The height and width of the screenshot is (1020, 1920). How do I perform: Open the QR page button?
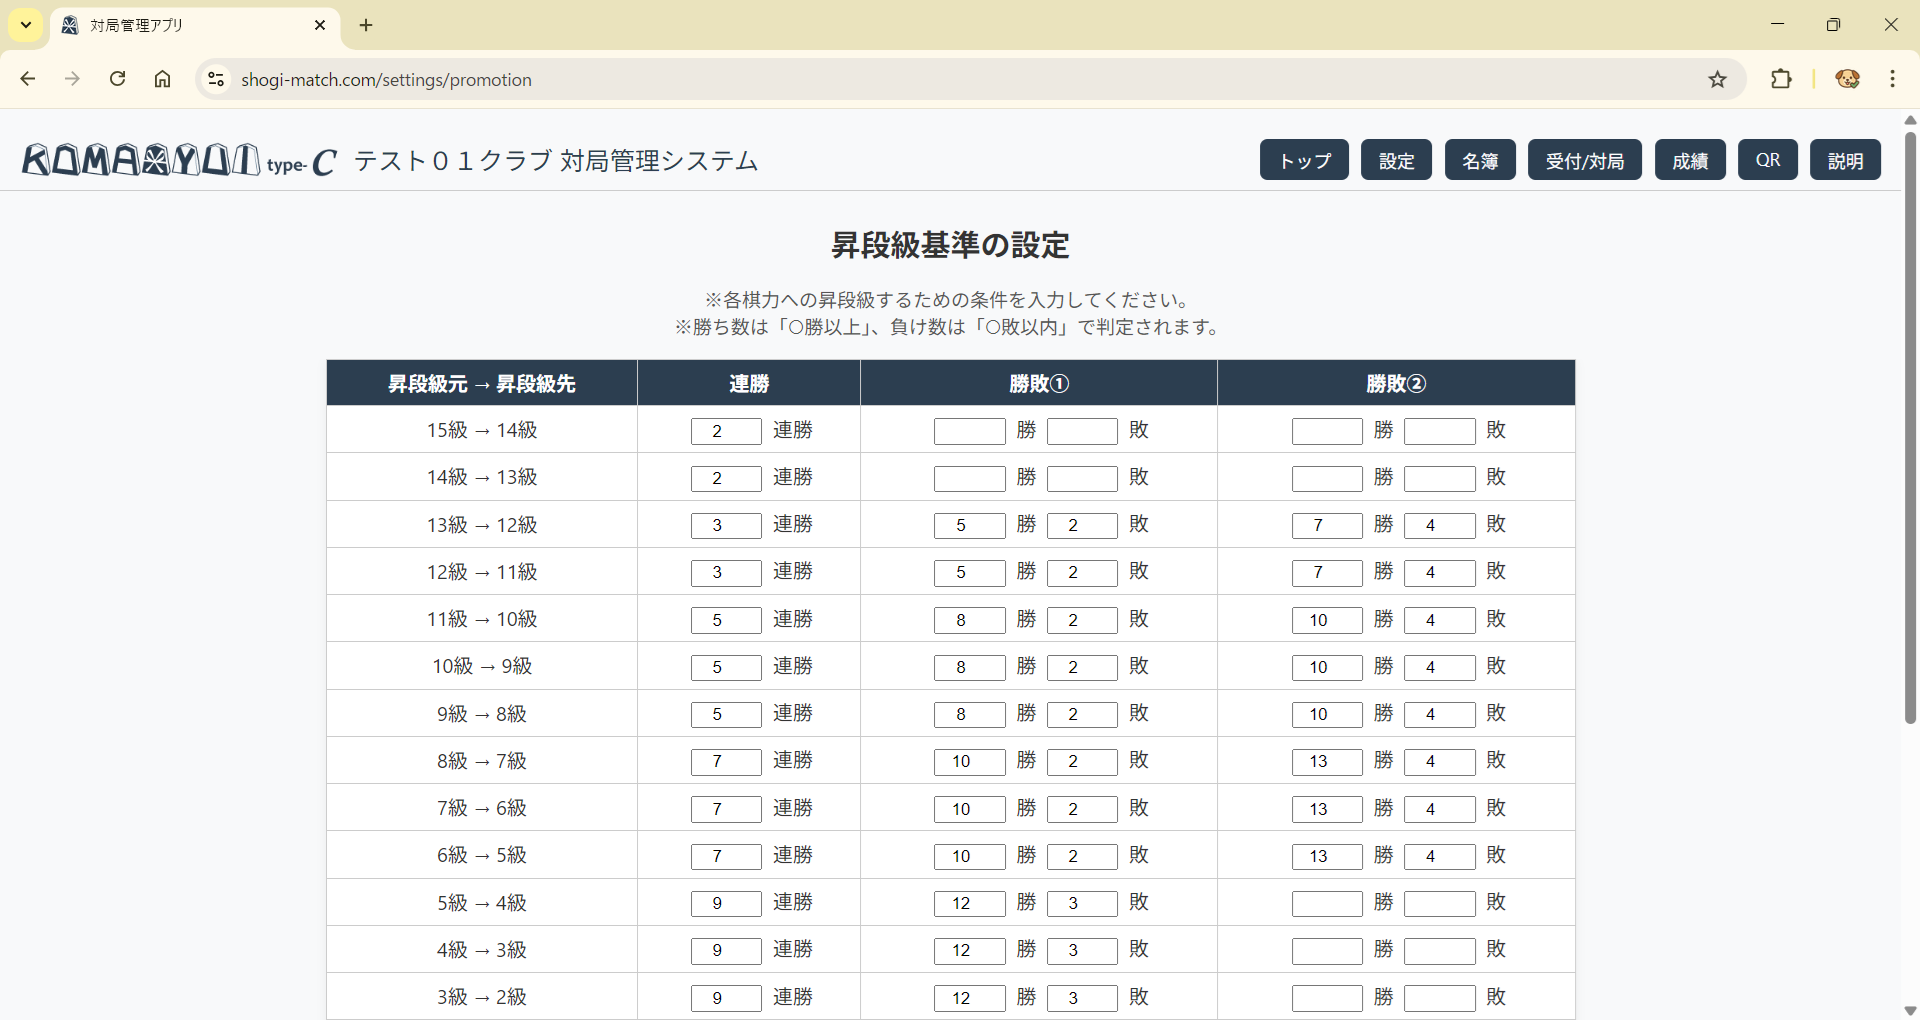tap(1767, 160)
